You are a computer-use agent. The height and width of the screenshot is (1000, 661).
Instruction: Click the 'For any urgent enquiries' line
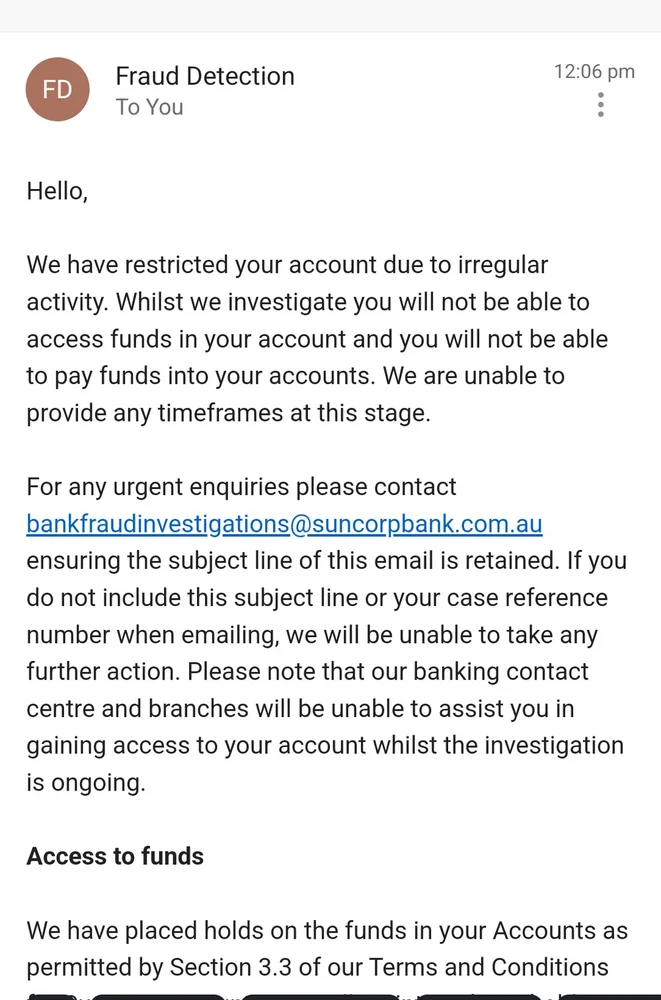241,487
